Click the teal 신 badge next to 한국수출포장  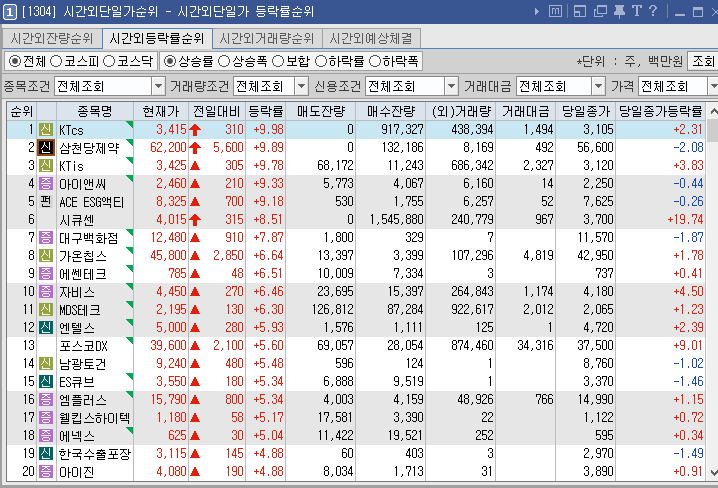(45, 454)
